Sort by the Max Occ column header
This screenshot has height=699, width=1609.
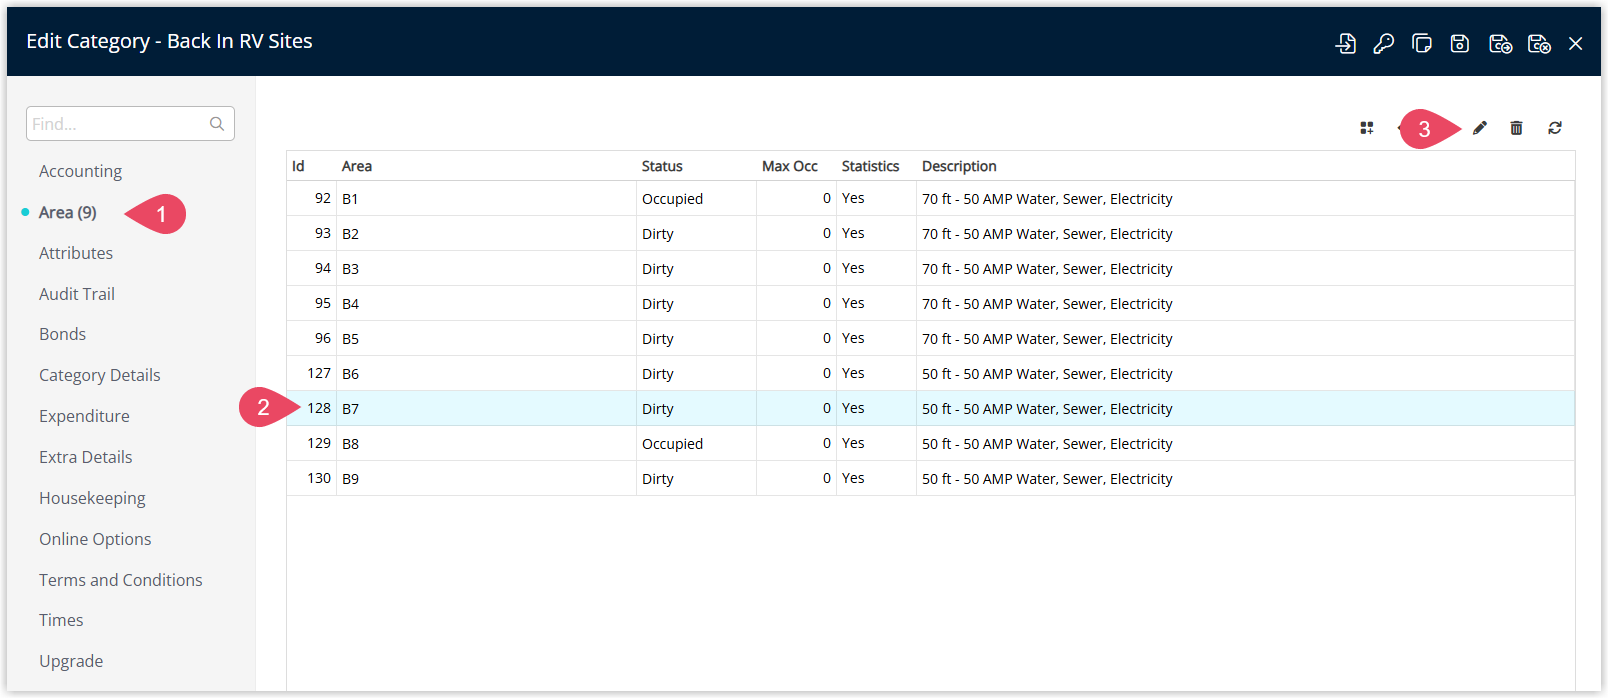click(790, 166)
